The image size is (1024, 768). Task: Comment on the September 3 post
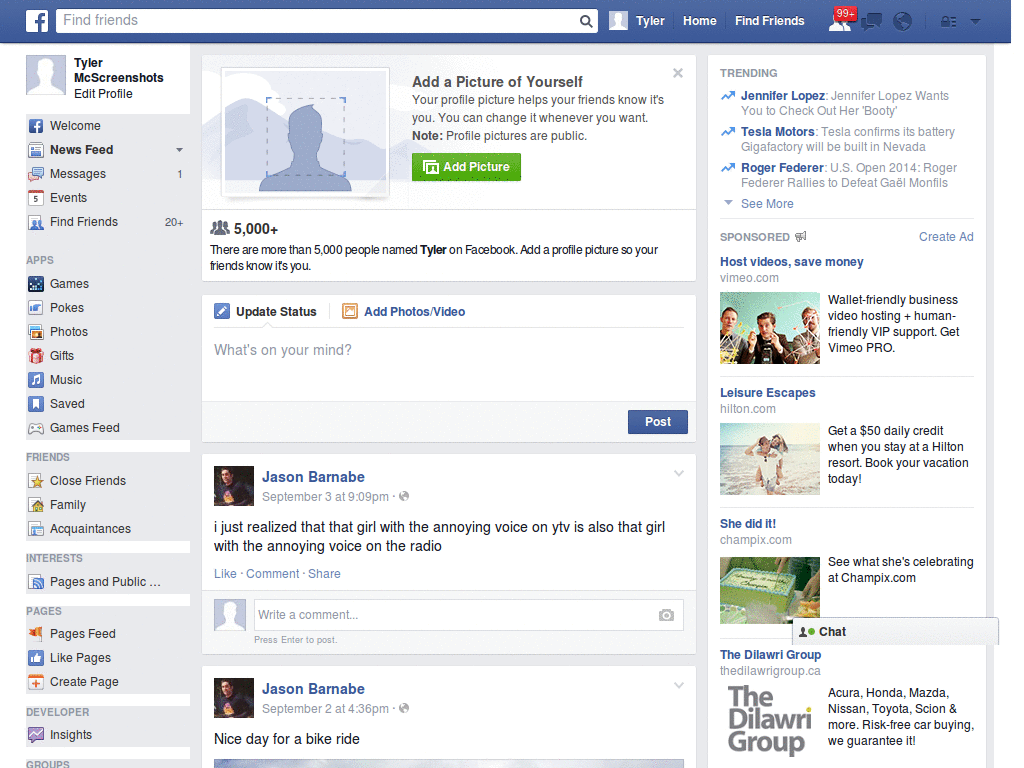tap(272, 573)
